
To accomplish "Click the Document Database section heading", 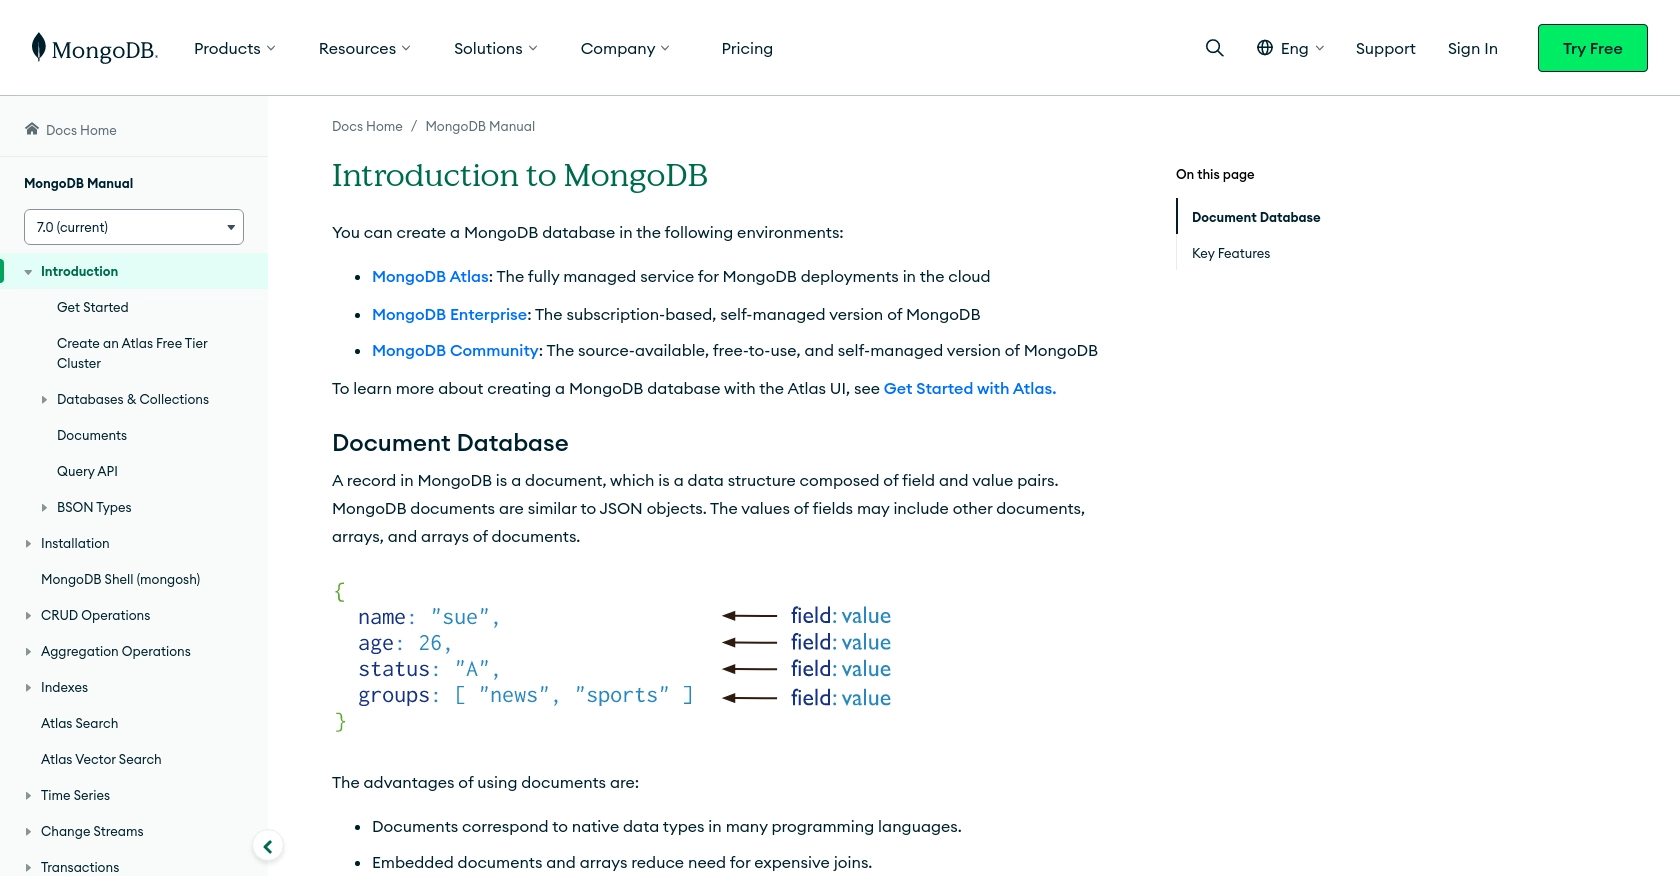I will coord(450,443).
